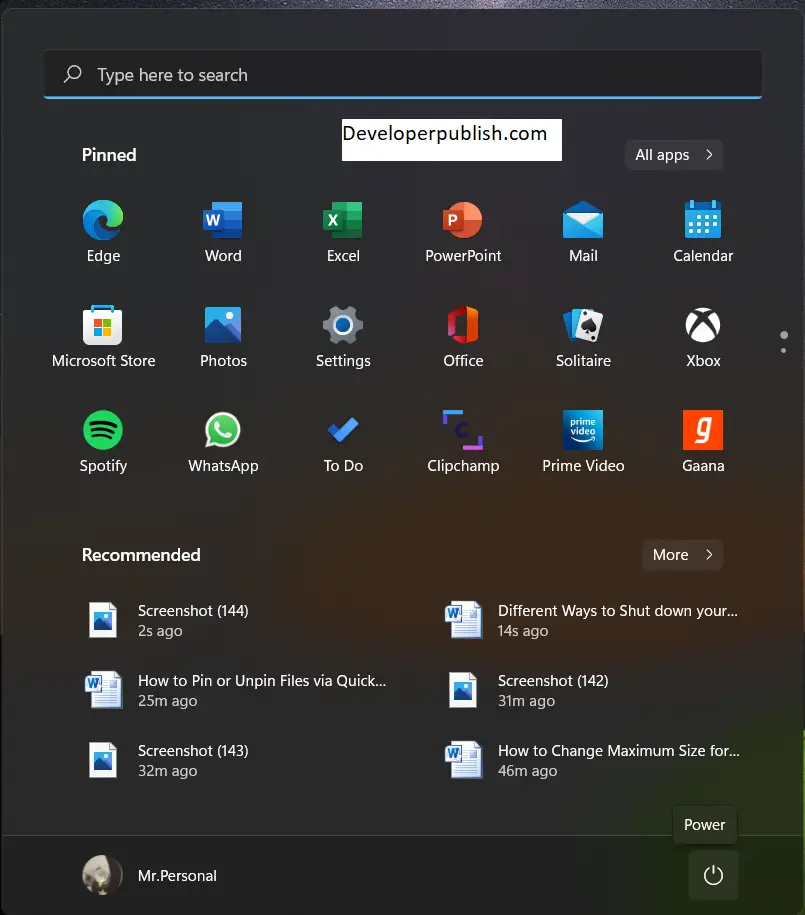Launch Clipchamp video editor
The width and height of the screenshot is (805, 915).
click(x=463, y=442)
